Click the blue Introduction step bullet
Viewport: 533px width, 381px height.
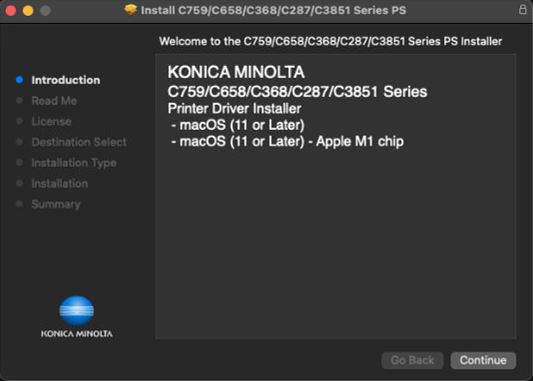[19, 80]
